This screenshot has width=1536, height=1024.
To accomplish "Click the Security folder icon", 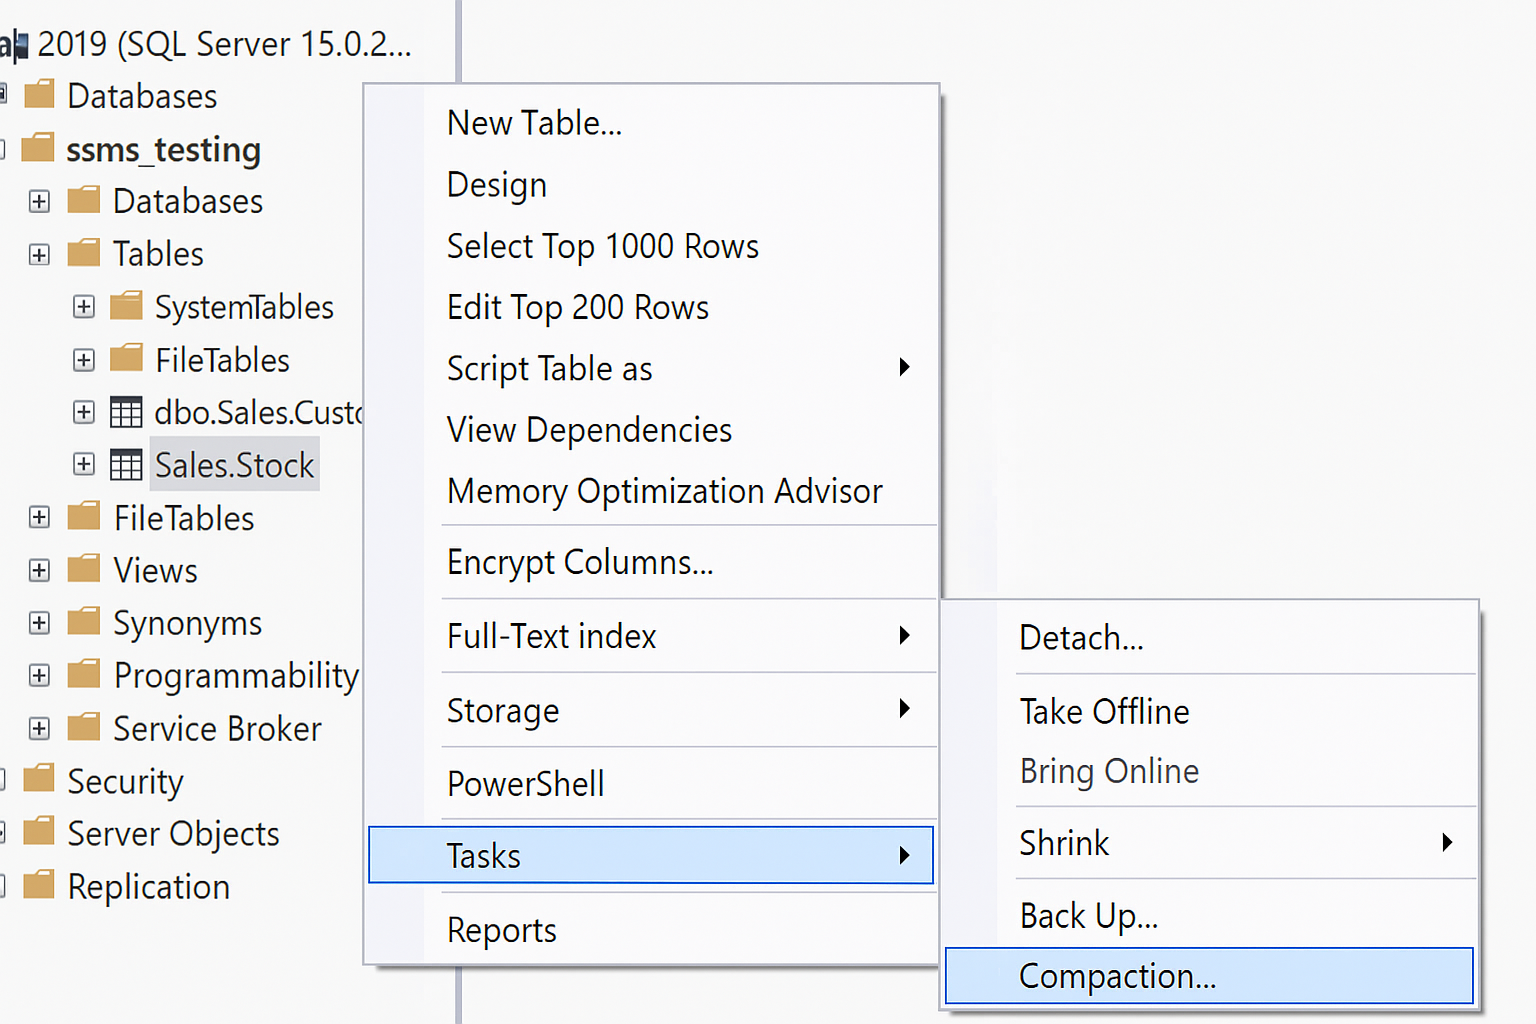I will click(x=39, y=779).
